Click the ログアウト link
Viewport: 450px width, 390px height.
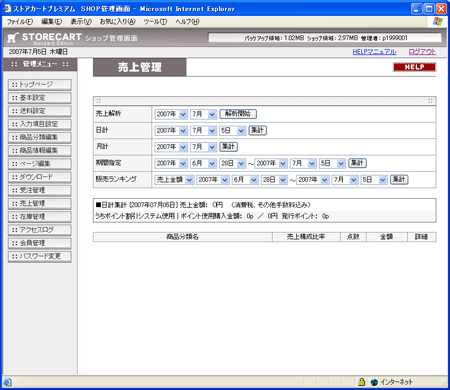422,52
